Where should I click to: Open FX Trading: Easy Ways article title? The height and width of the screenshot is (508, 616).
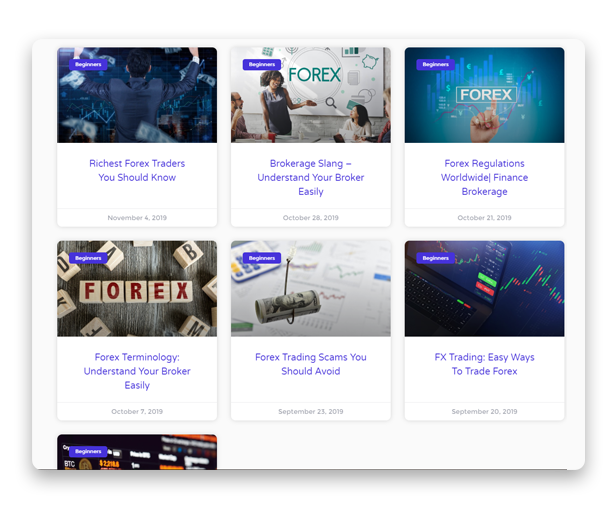tap(484, 363)
